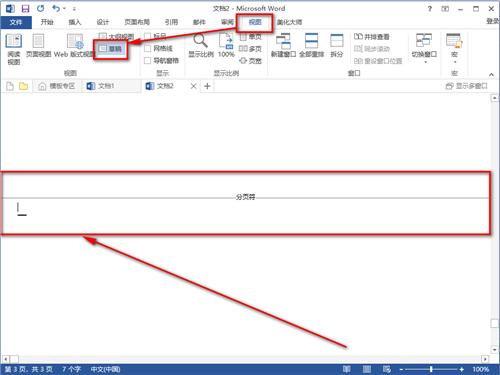Viewport: 500px width, 375px height.
Task: Select 大纲视图 Outline view
Action: tap(116, 36)
